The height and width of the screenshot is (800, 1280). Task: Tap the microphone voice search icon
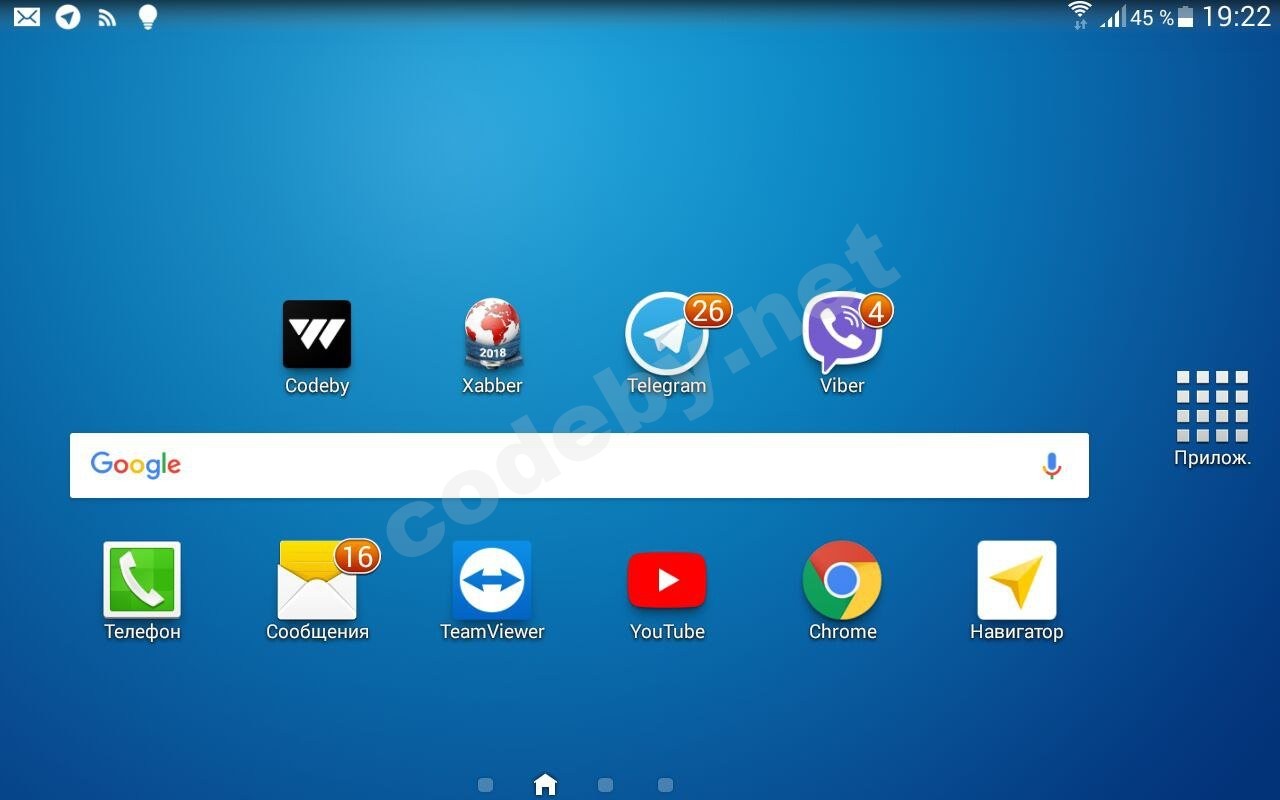pyautogui.click(x=1051, y=465)
